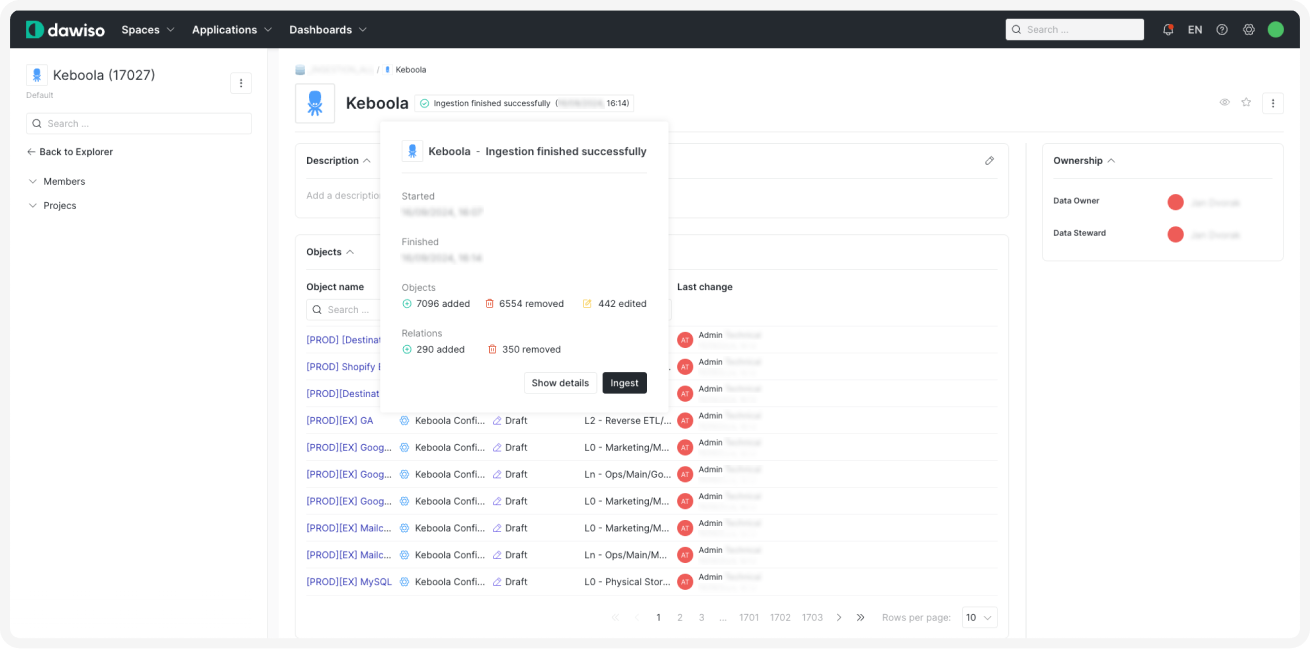Click the red status dot next to Data Owner

click(x=1175, y=201)
